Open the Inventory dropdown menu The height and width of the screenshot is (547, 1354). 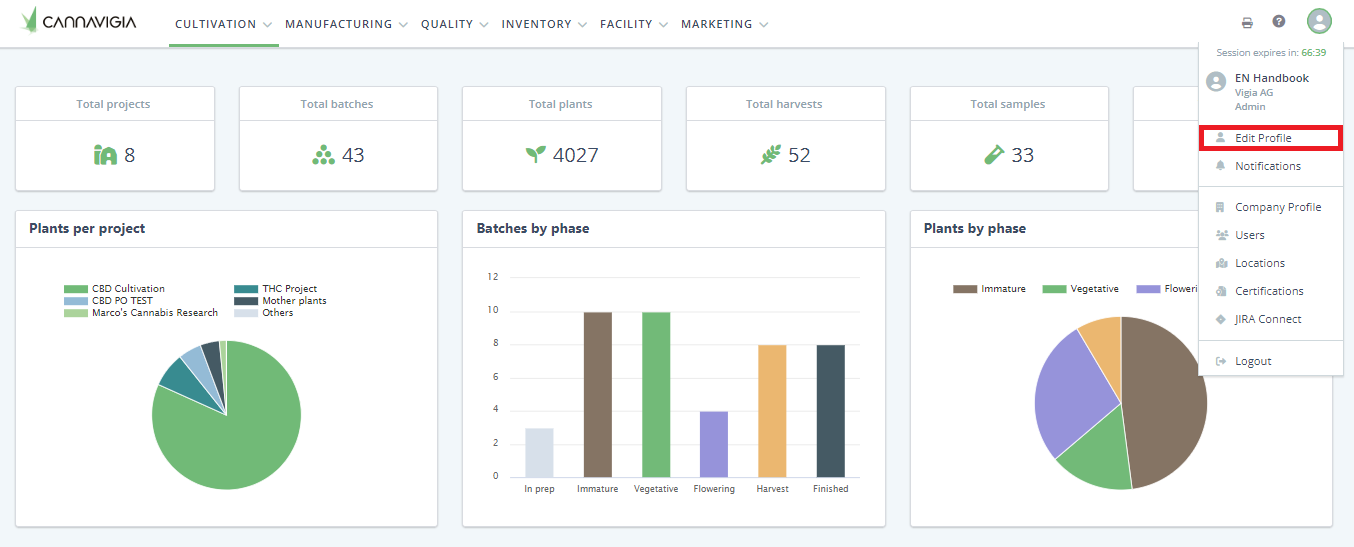click(x=544, y=24)
